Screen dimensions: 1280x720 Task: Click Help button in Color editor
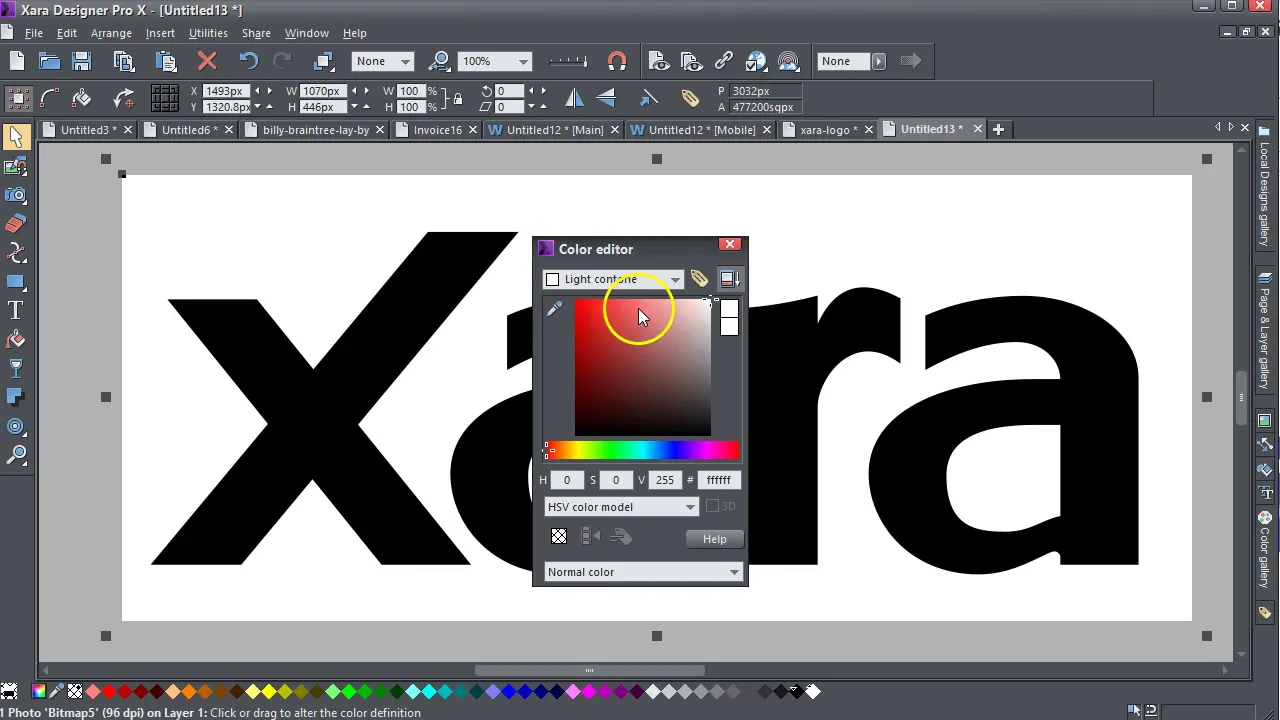(x=714, y=539)
